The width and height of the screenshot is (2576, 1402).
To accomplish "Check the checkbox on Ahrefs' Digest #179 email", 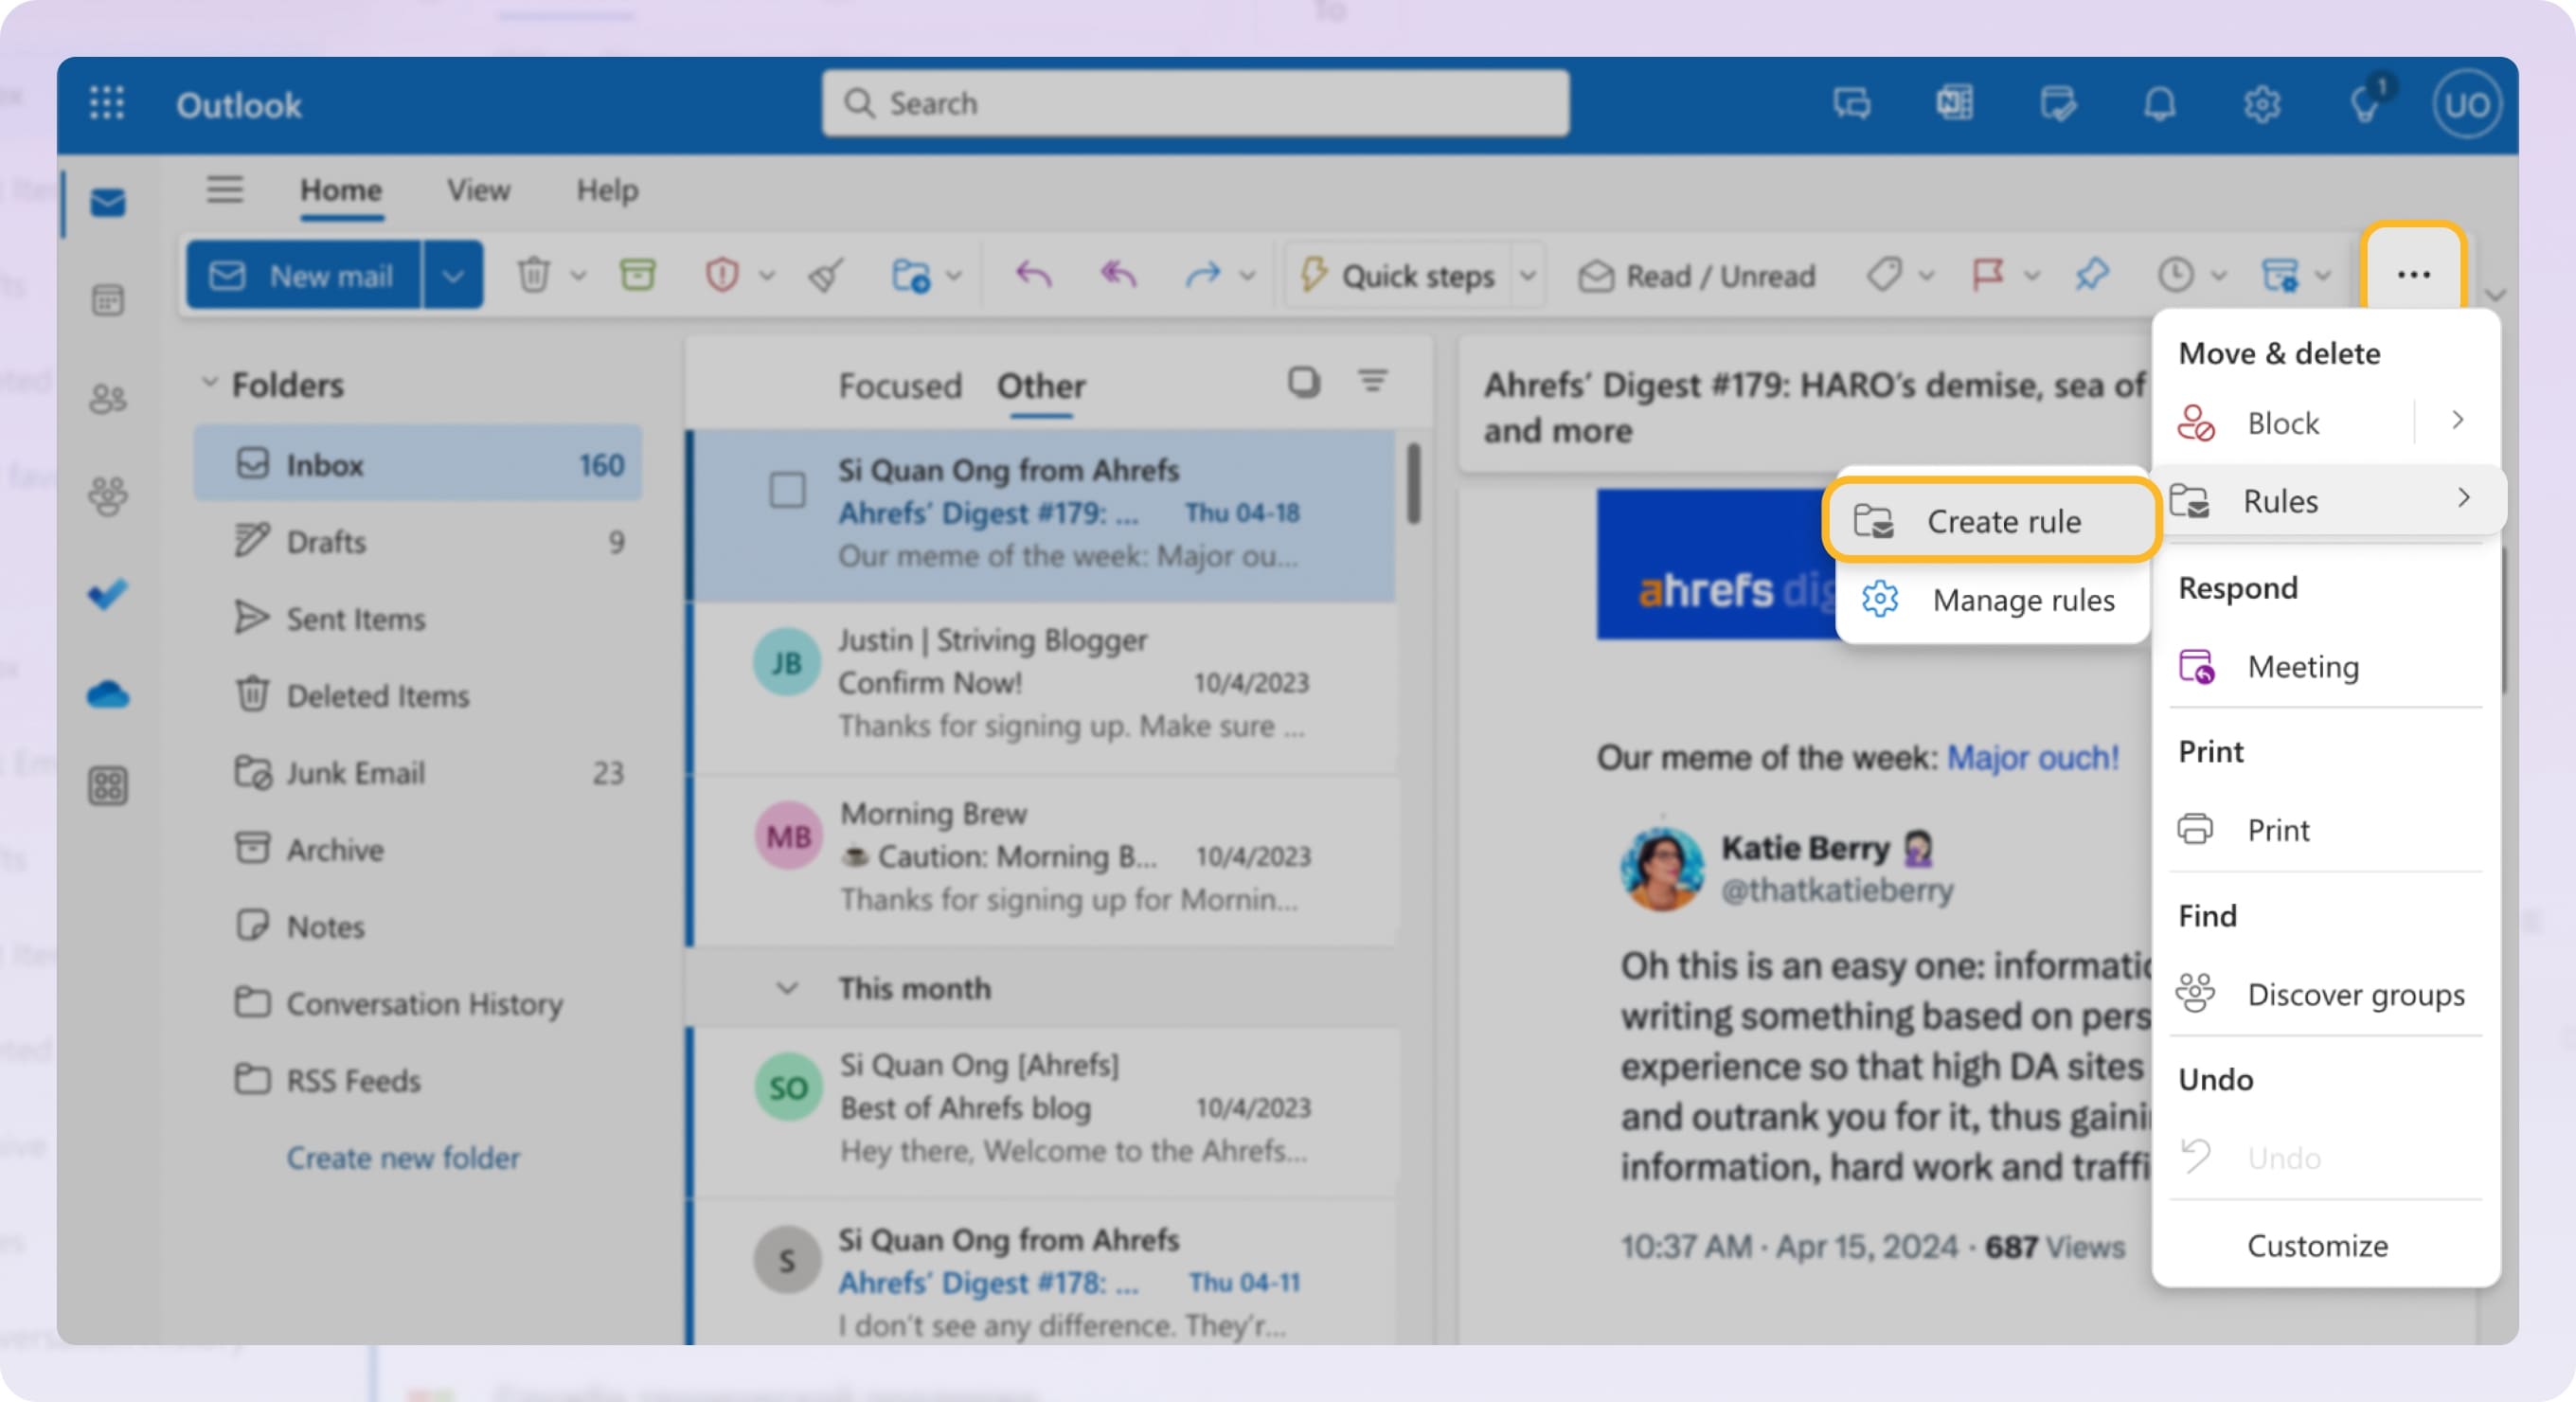I will coord(789,491).
